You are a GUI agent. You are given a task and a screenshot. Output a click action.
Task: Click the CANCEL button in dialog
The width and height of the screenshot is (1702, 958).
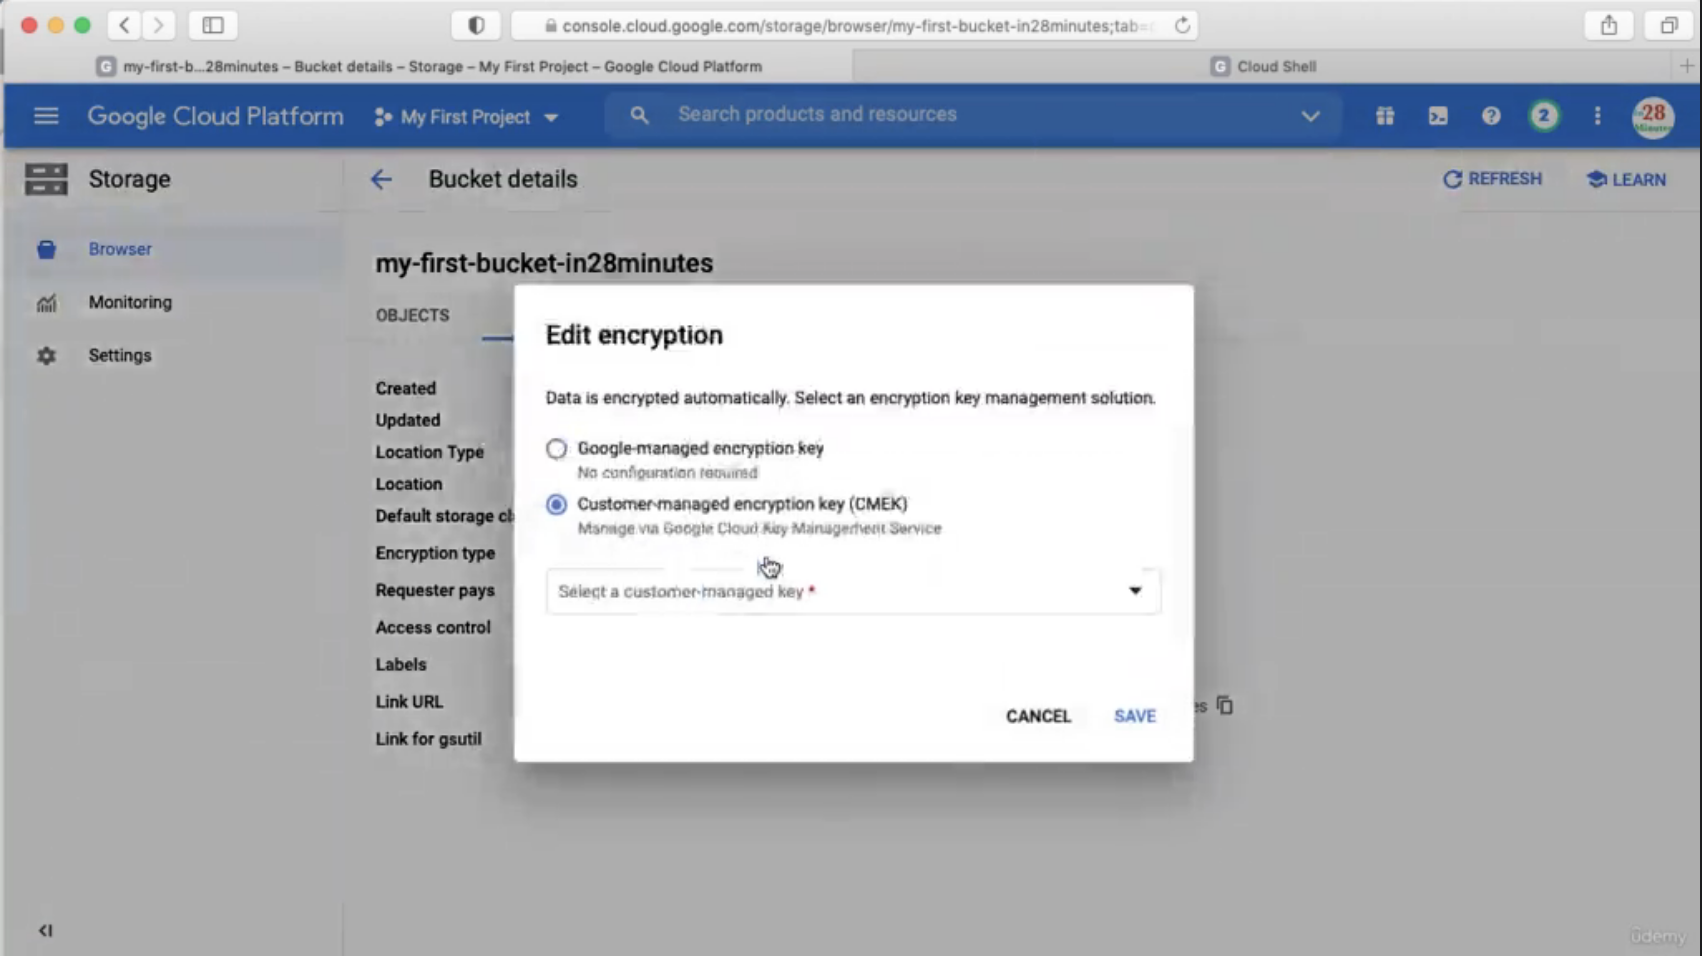(x=1038, y=716)
